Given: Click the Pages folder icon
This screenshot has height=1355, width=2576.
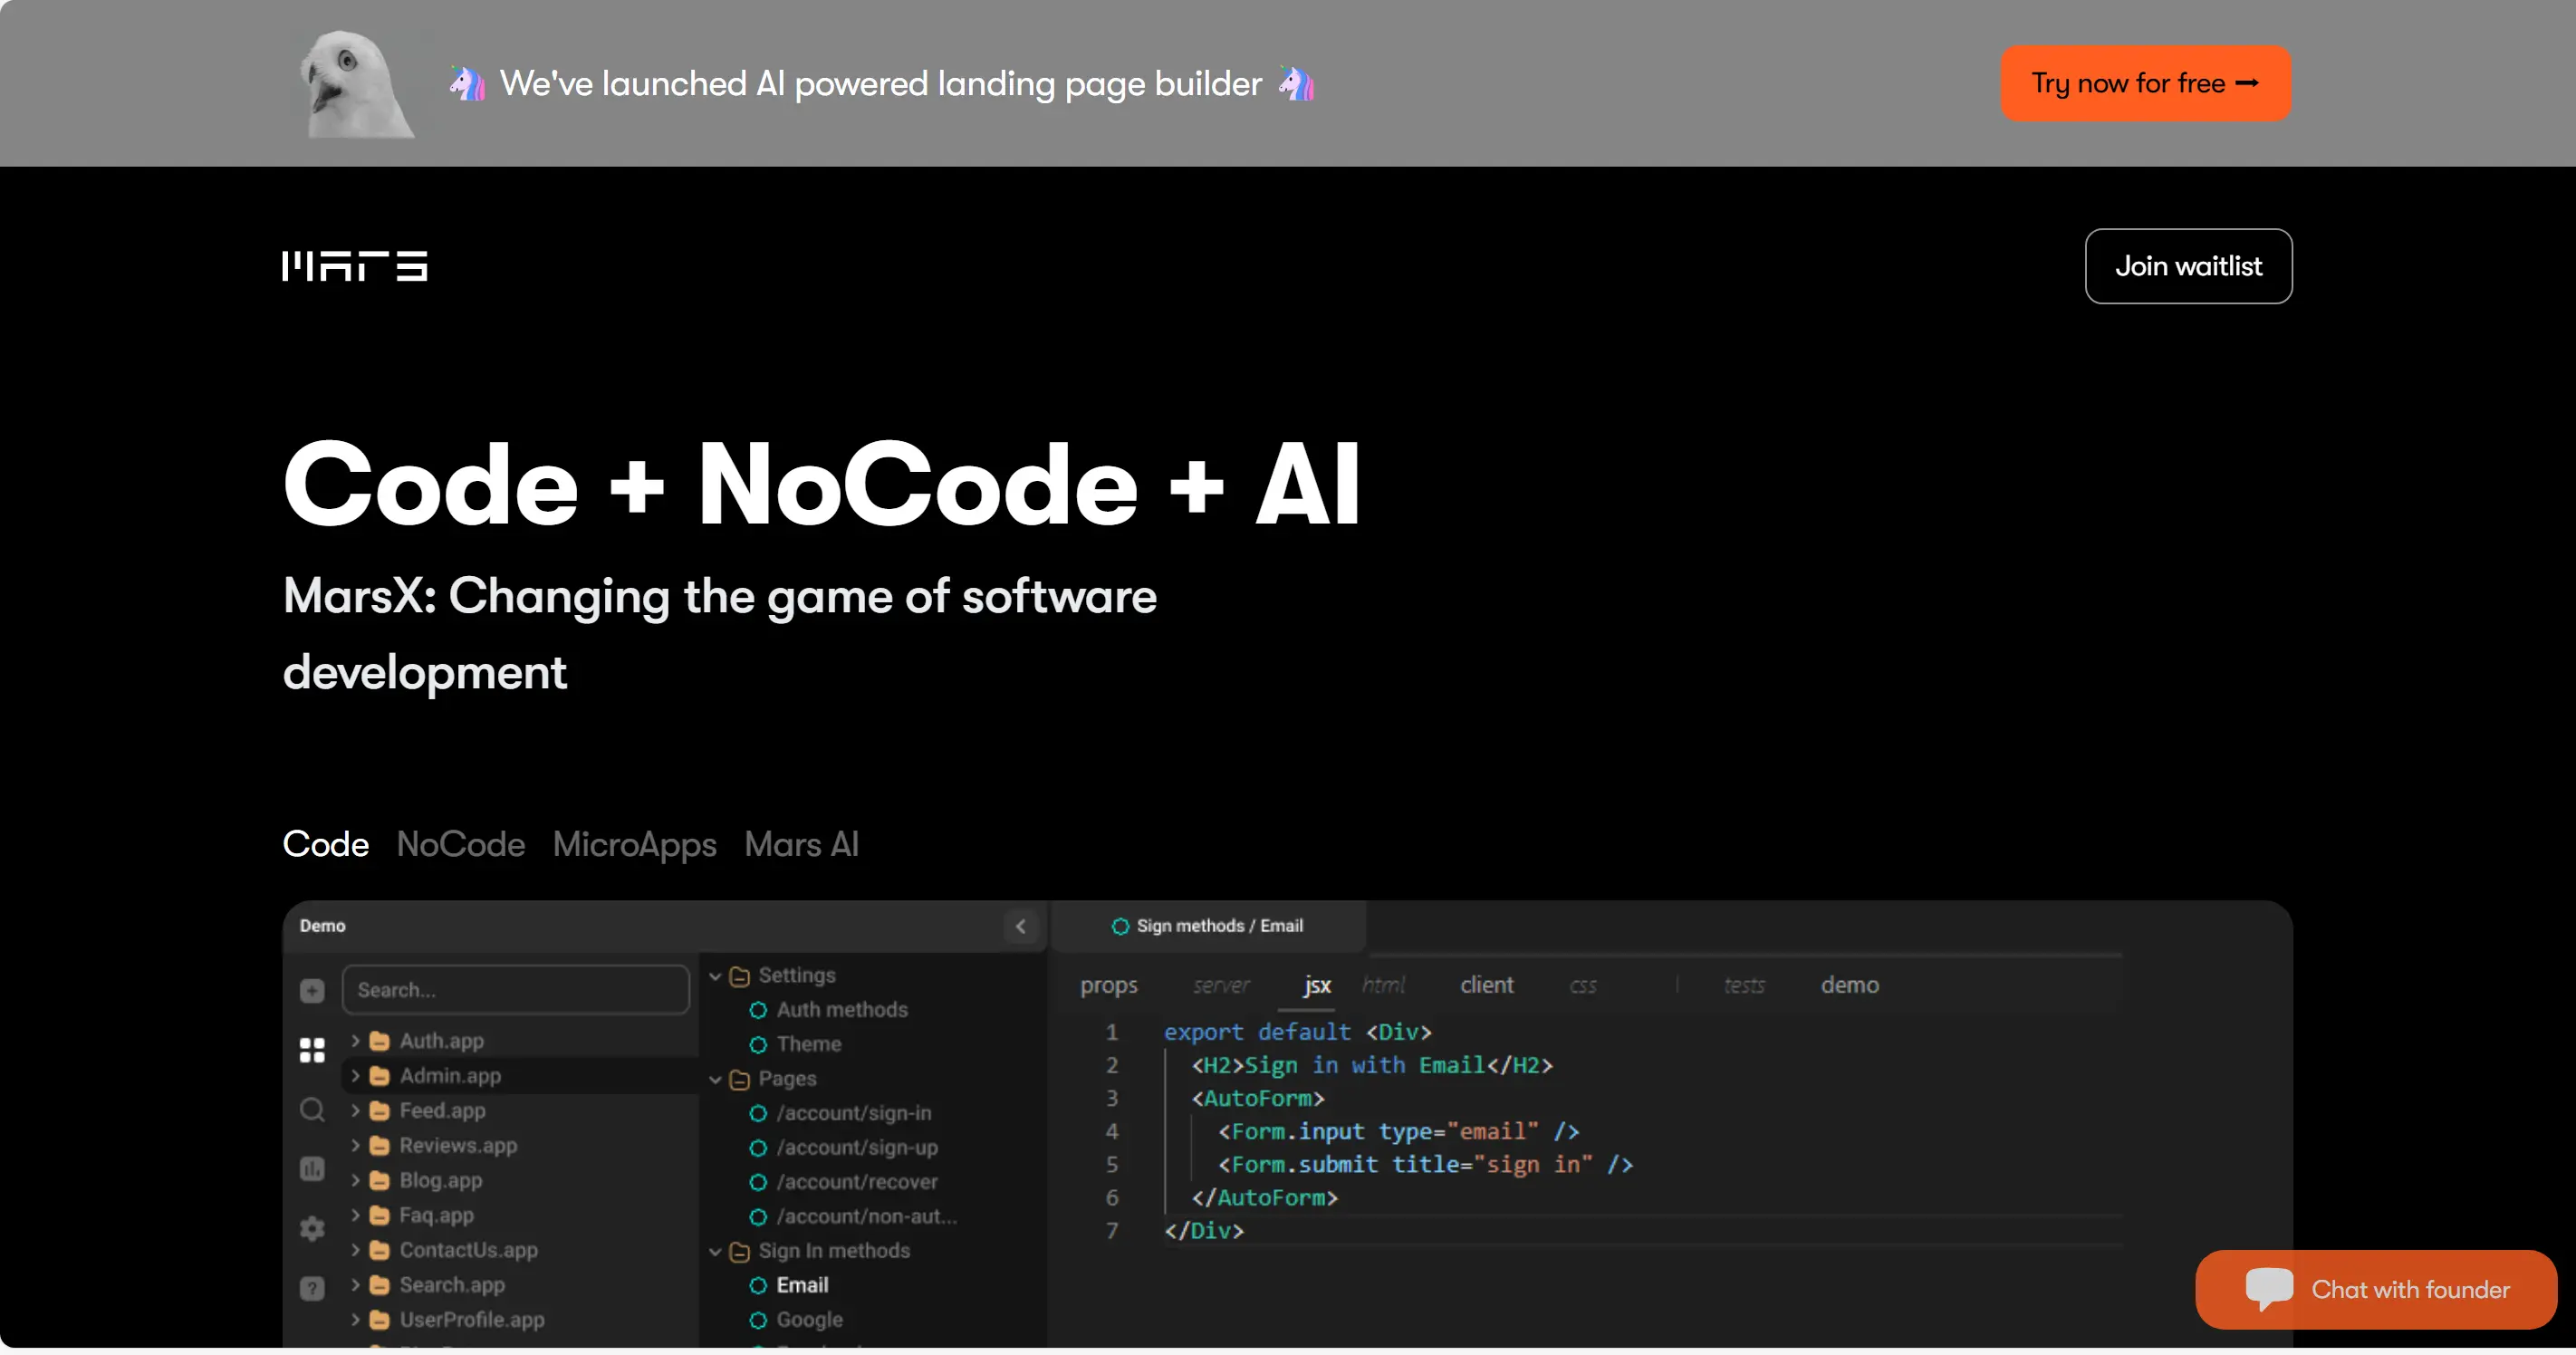Looking at the screenshot, I should coord(740,1080).
